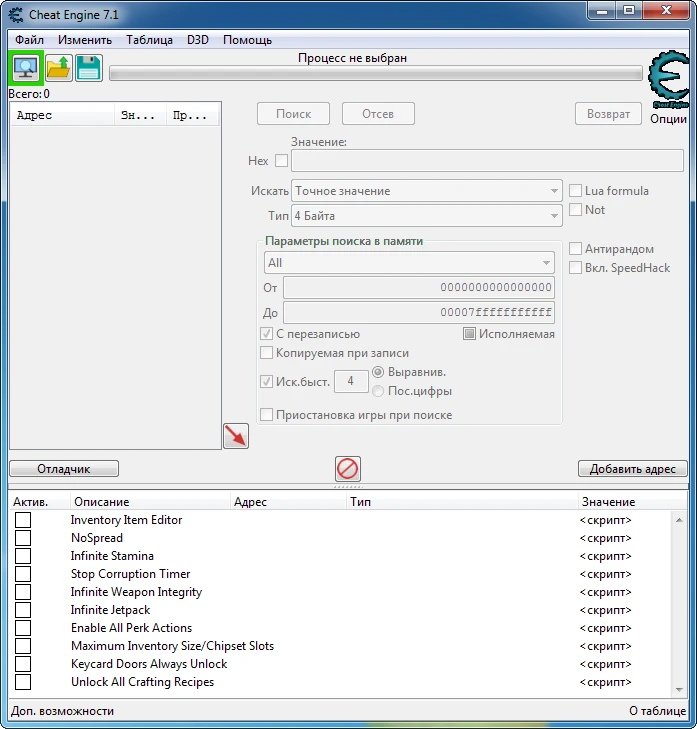
Task: Click the Адрес column header in results
Action: coord(62,115)
